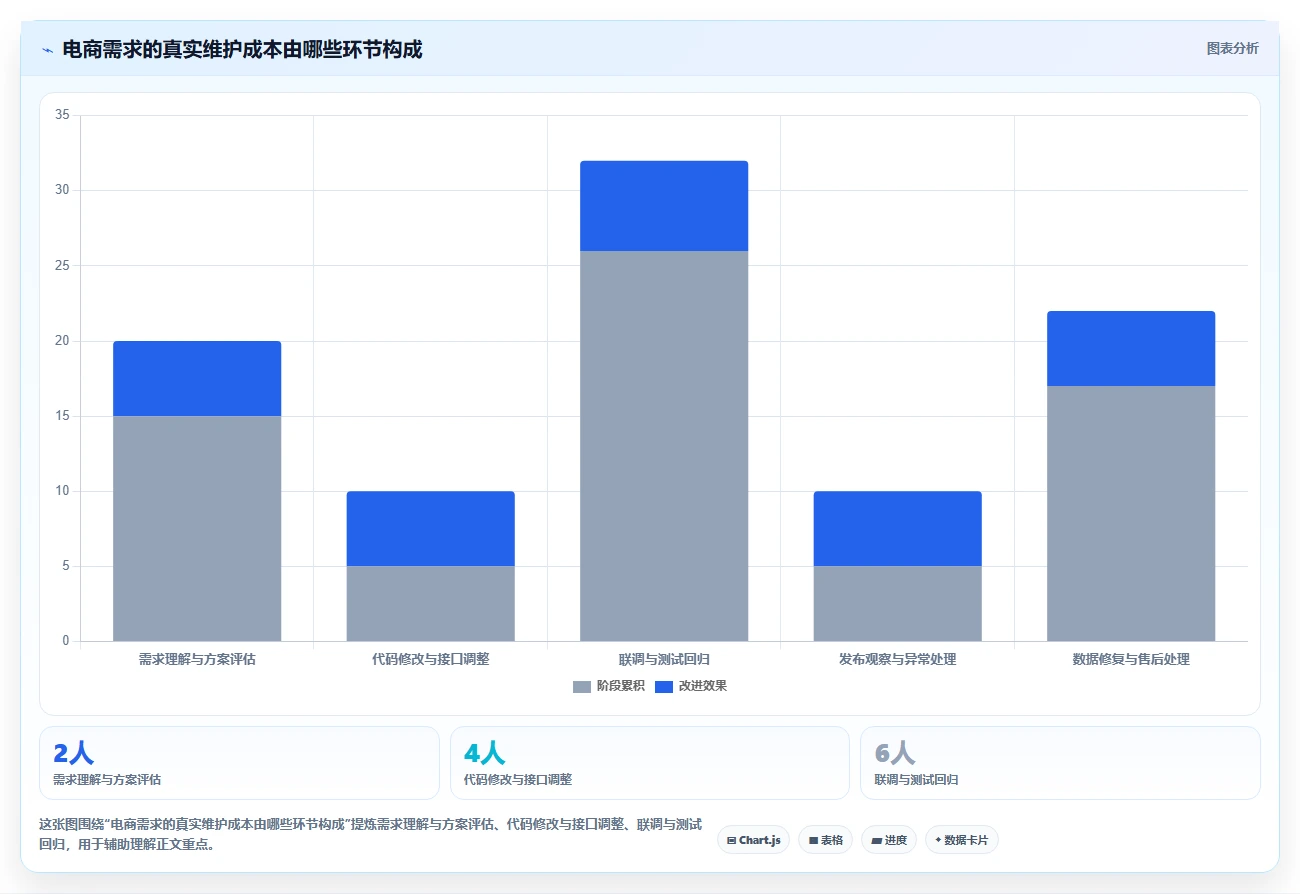The image size is (1300, 894).
Task: Click the icon in the 进度 tag
Action: coord(876,840)
